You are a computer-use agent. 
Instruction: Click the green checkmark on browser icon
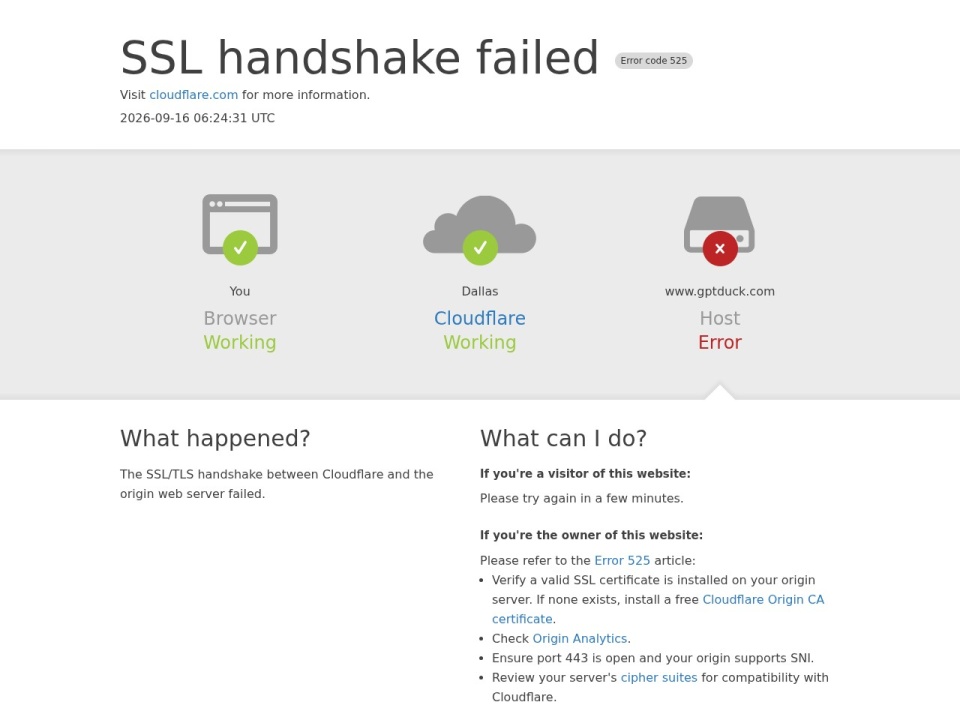[240, 247]
